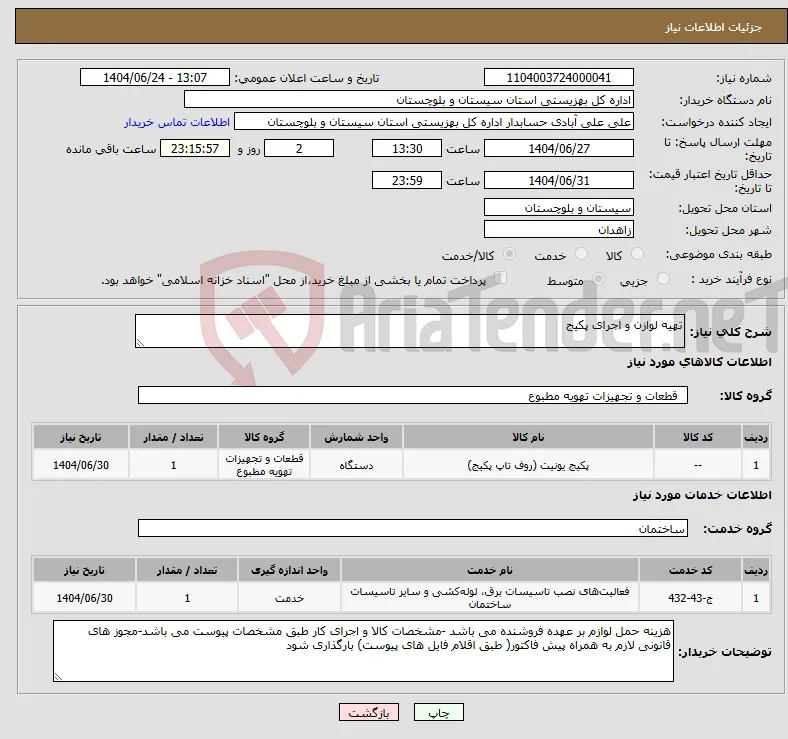Select the کالا/خدمت radio button
The image size is (788, 739).
[x=510, y=254]
